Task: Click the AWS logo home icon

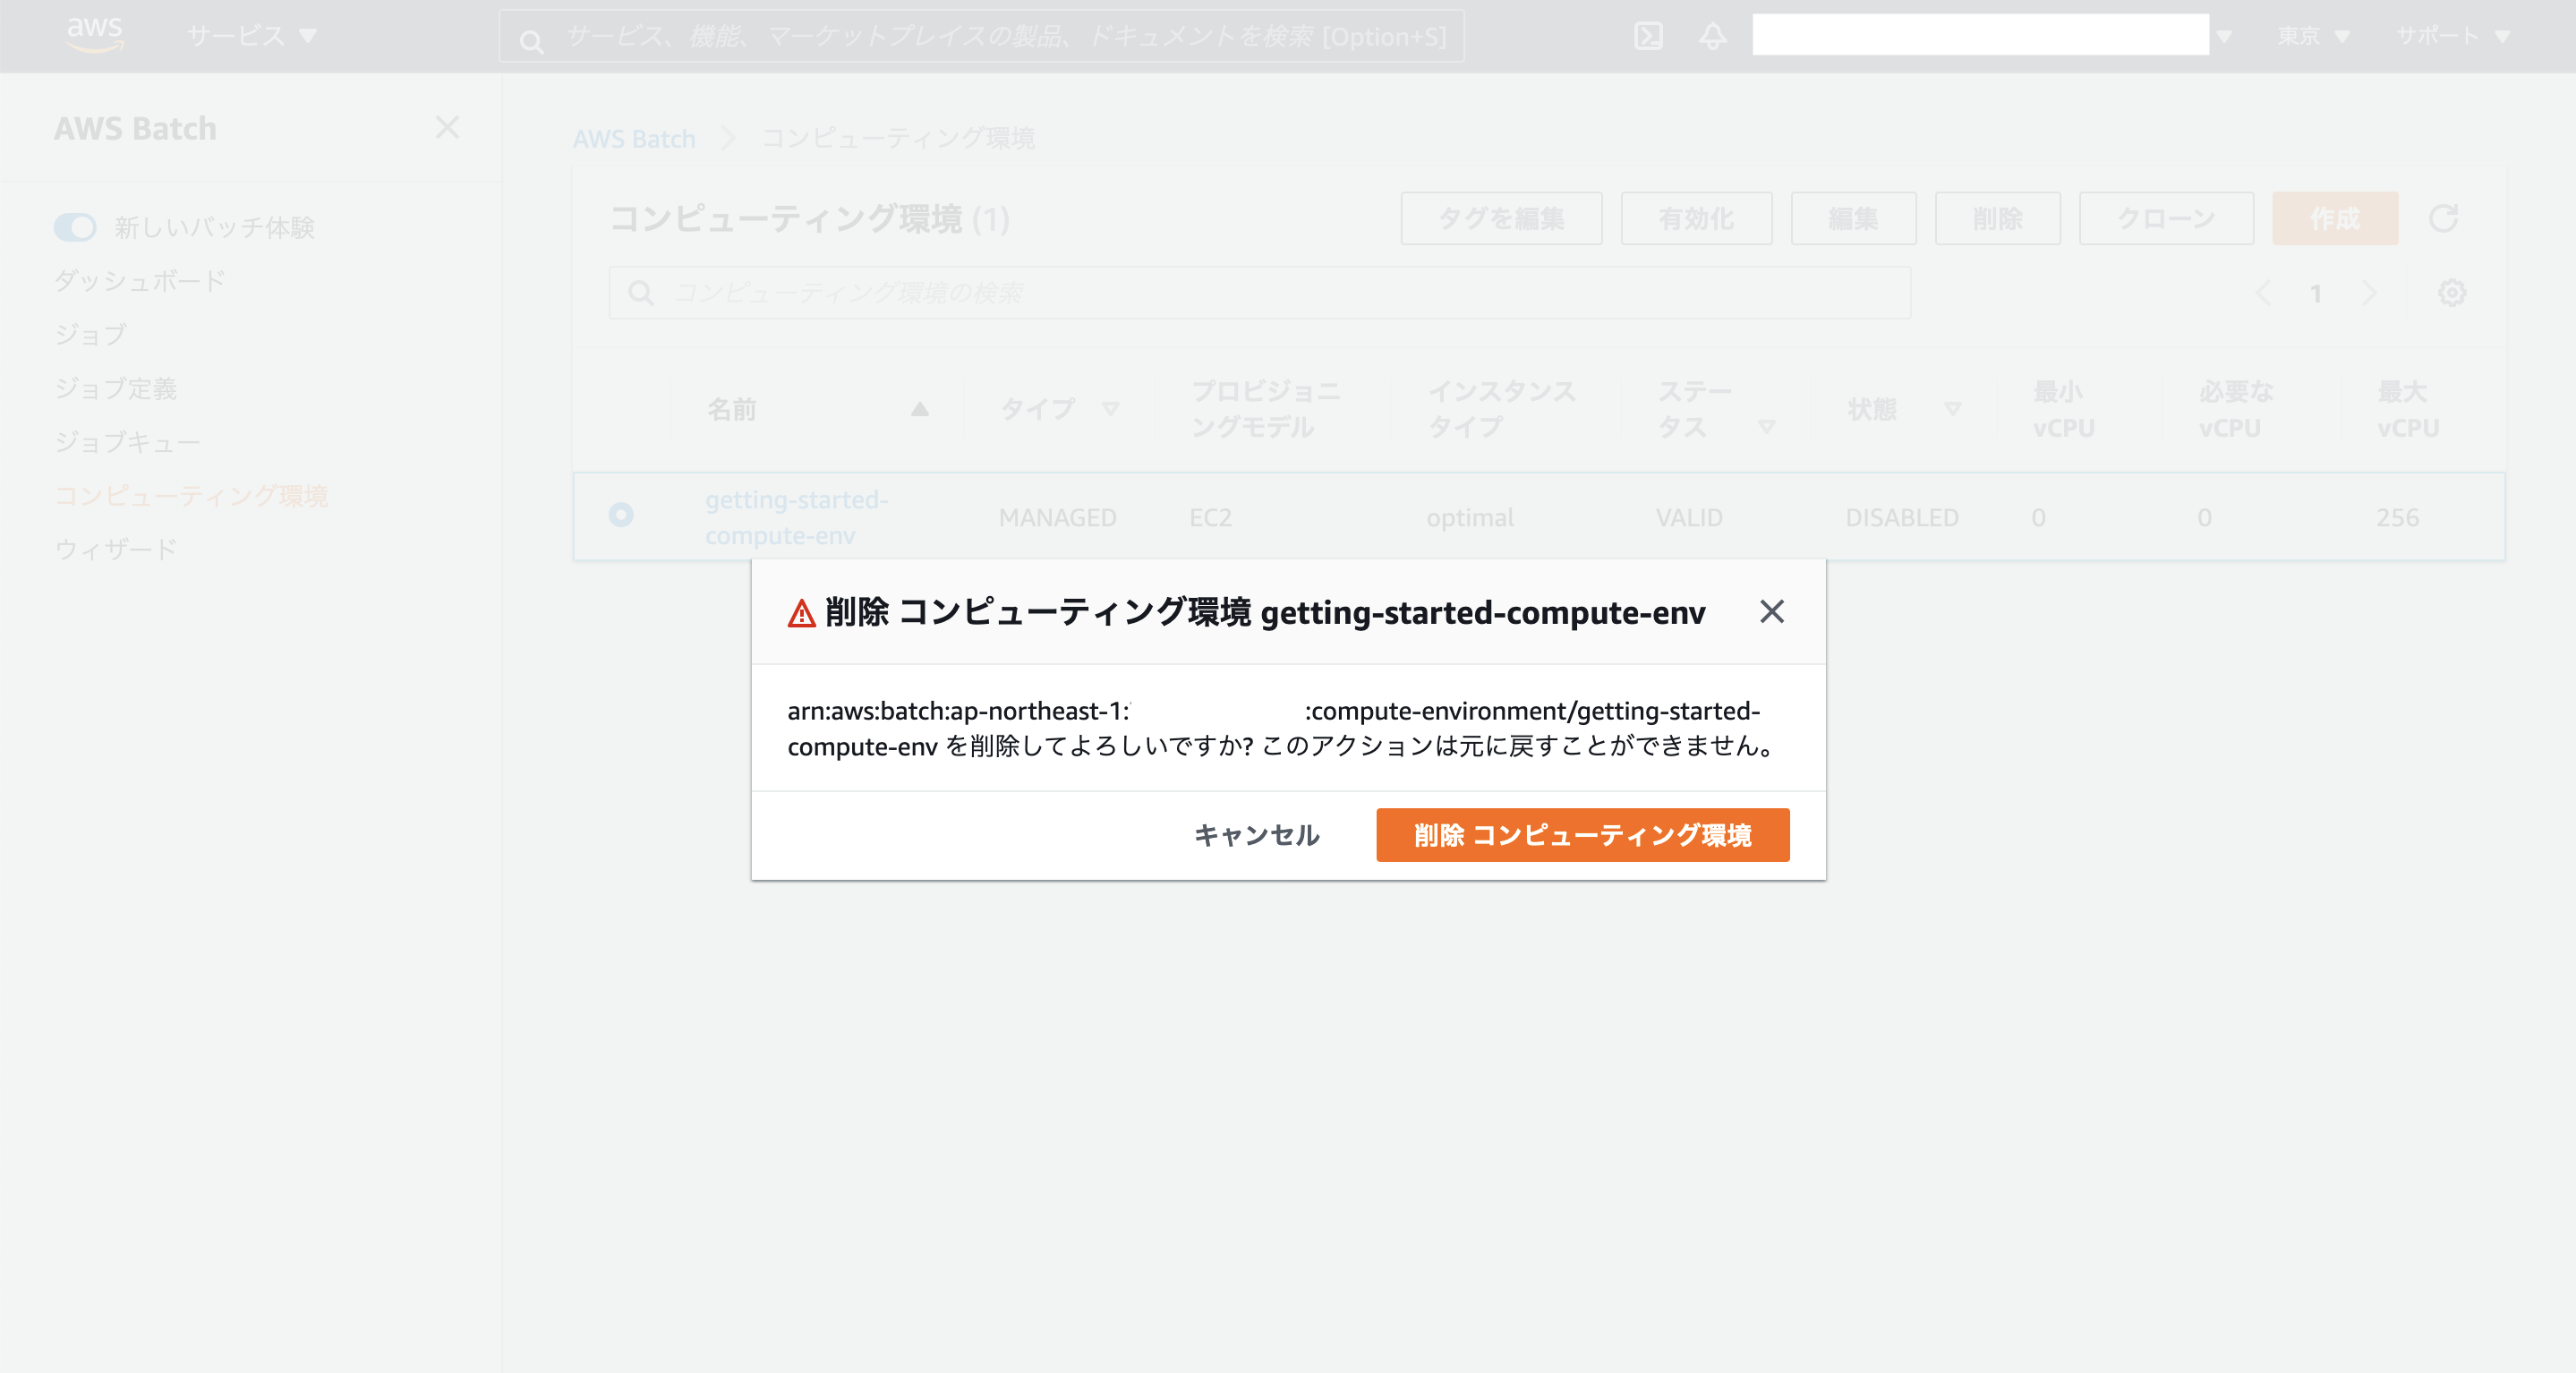Action: (95, 34)
